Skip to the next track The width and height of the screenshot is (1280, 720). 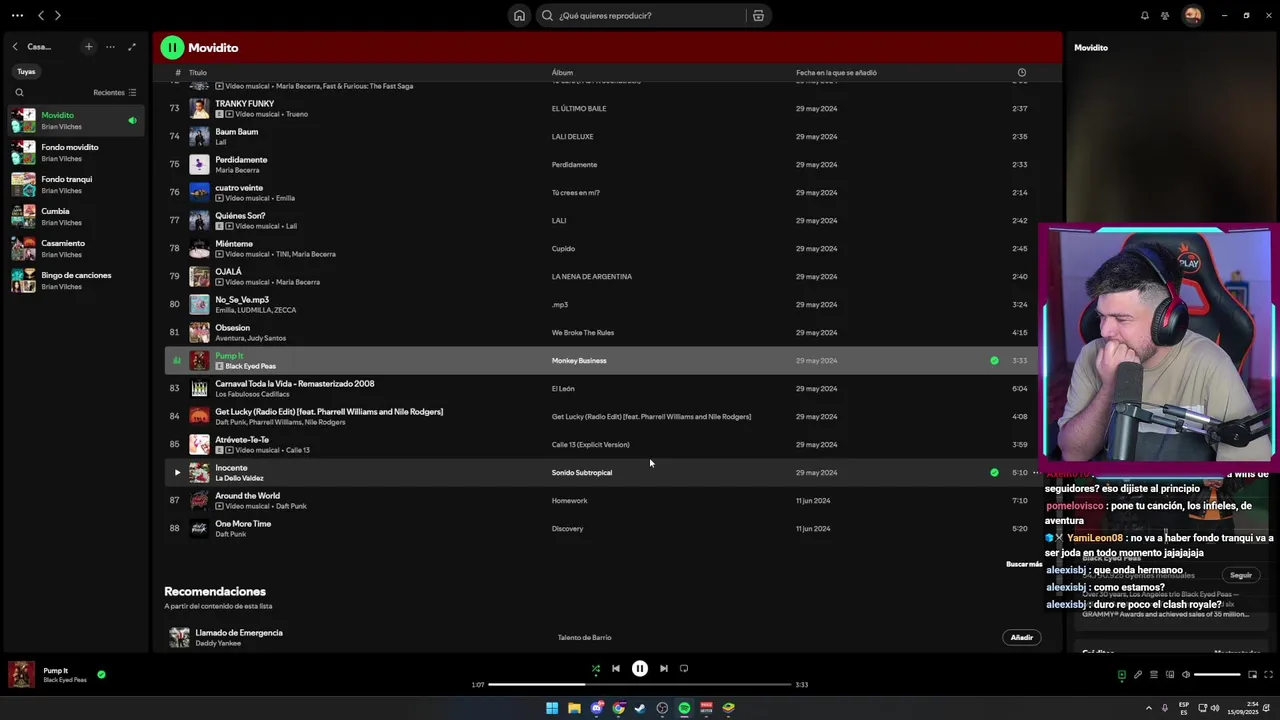663,669
